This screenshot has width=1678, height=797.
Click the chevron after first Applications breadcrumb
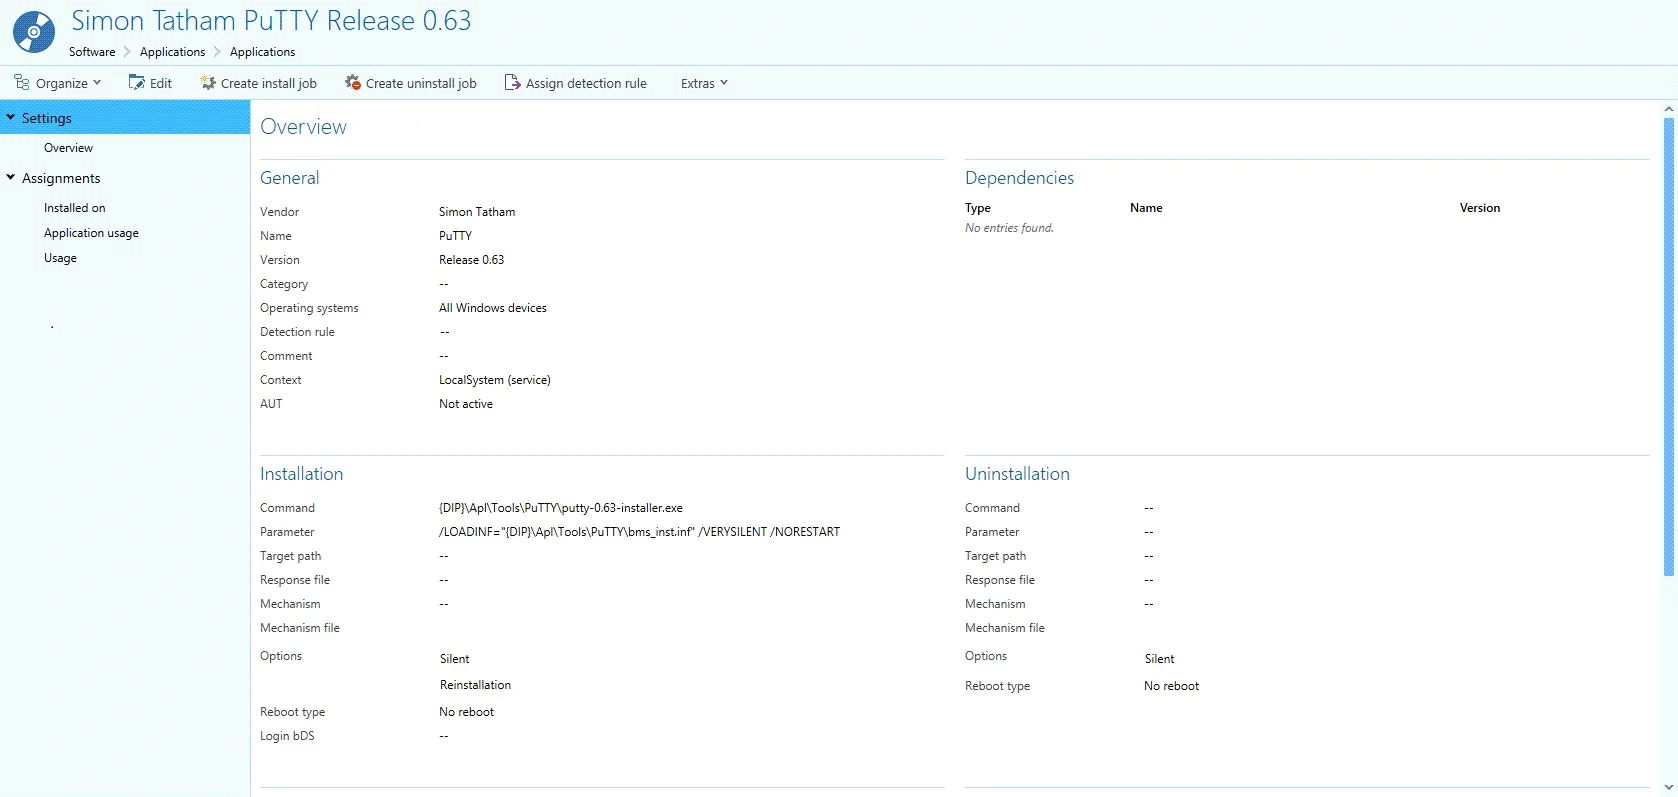(217, 52)
